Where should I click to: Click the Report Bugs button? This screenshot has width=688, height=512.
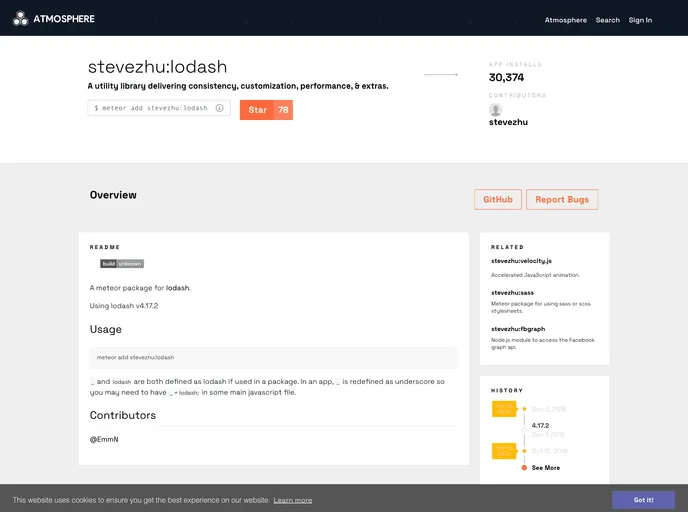[562, 200]
